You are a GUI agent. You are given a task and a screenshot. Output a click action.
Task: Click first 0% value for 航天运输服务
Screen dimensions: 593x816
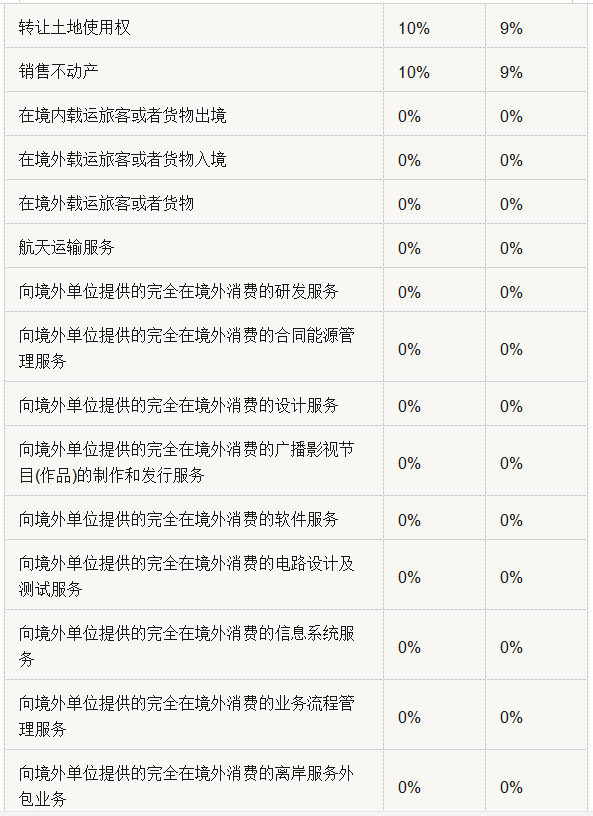409,248
